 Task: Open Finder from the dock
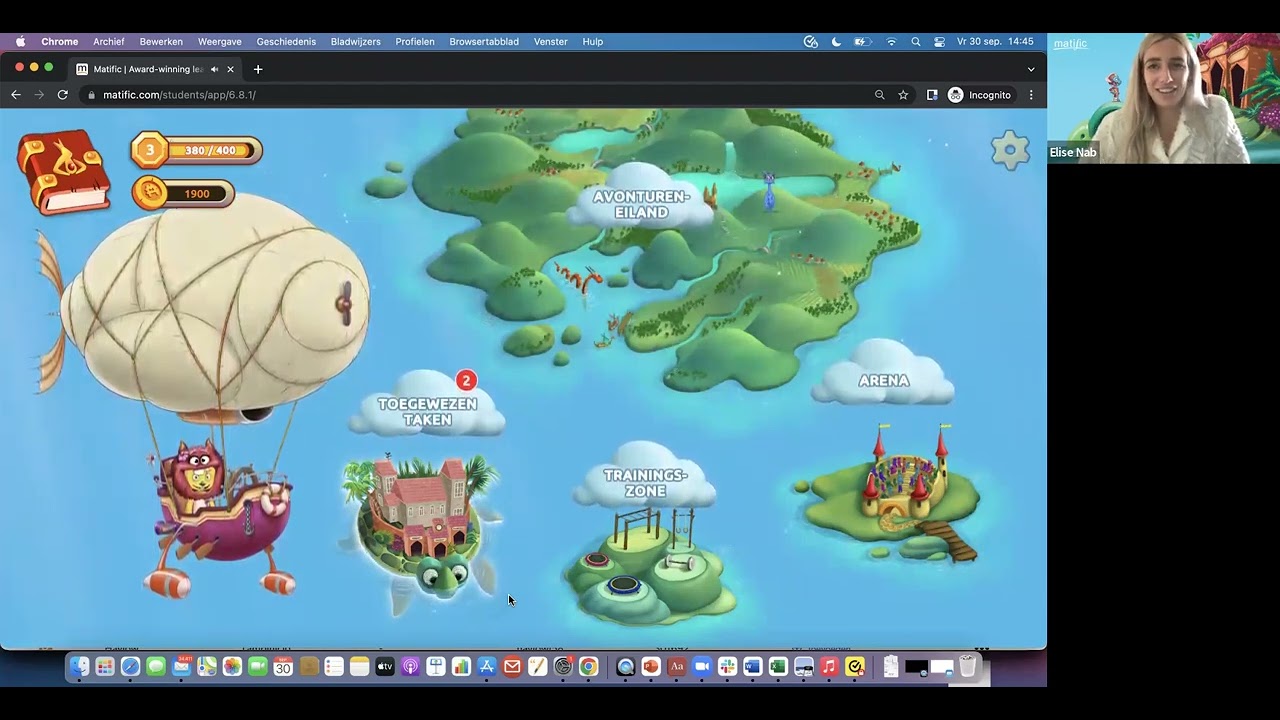point(79,667)
